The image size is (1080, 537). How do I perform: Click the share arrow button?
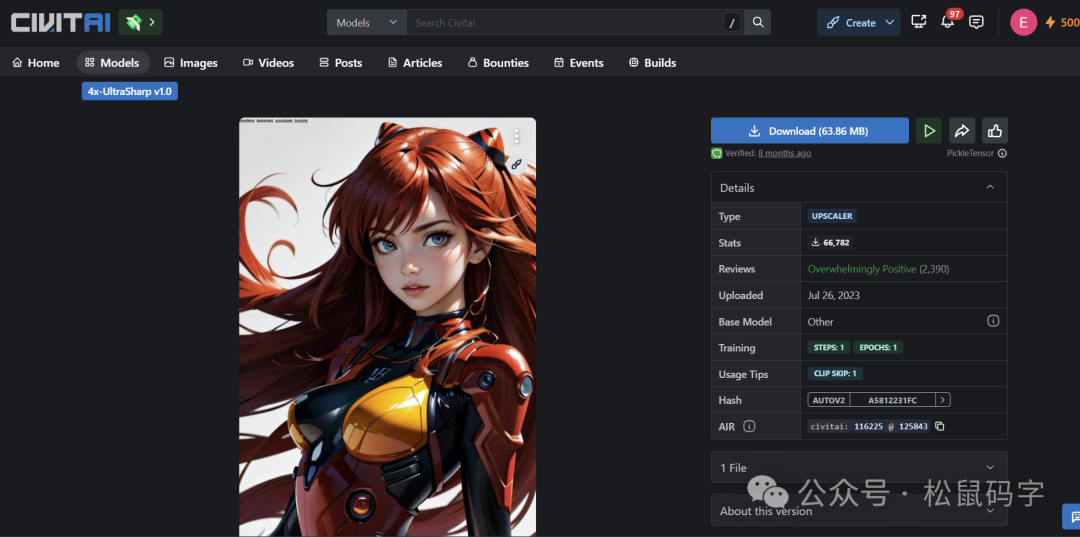point(962,131)
